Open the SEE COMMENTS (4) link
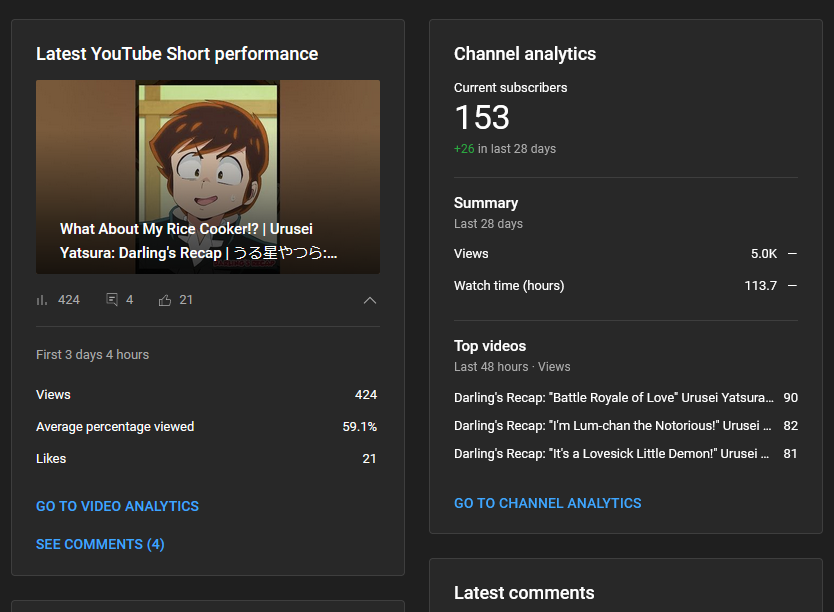834x612 pixels. [100, 544]
